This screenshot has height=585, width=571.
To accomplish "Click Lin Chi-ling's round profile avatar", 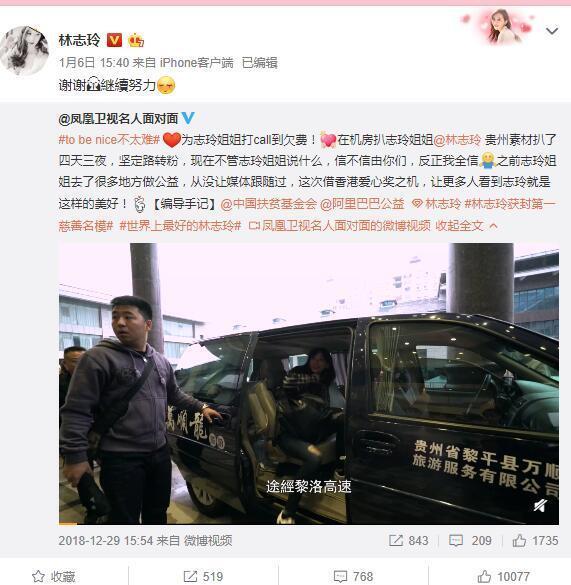I will click(25, 51).
